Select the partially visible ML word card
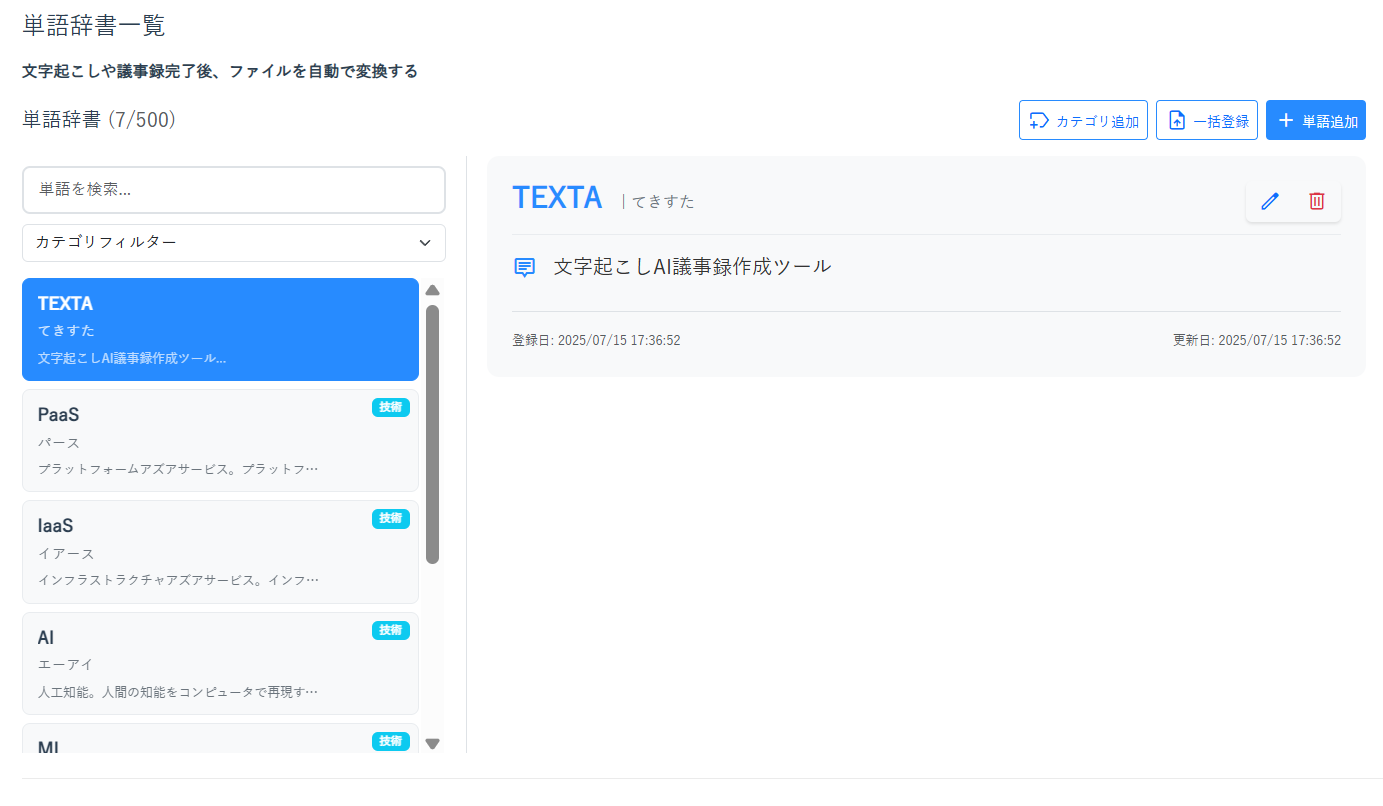The image size is (1383, 806). tap(220, 738)
